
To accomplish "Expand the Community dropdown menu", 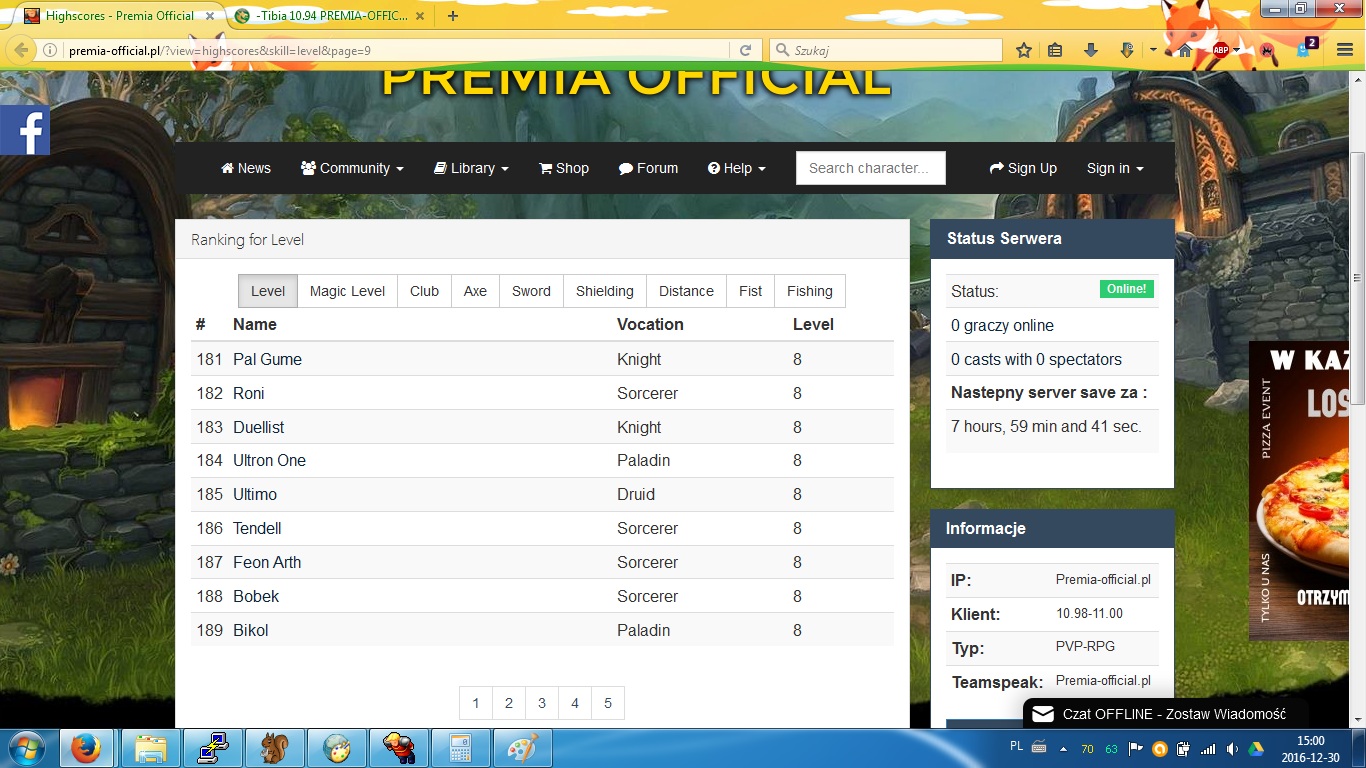I will [352, 168].
